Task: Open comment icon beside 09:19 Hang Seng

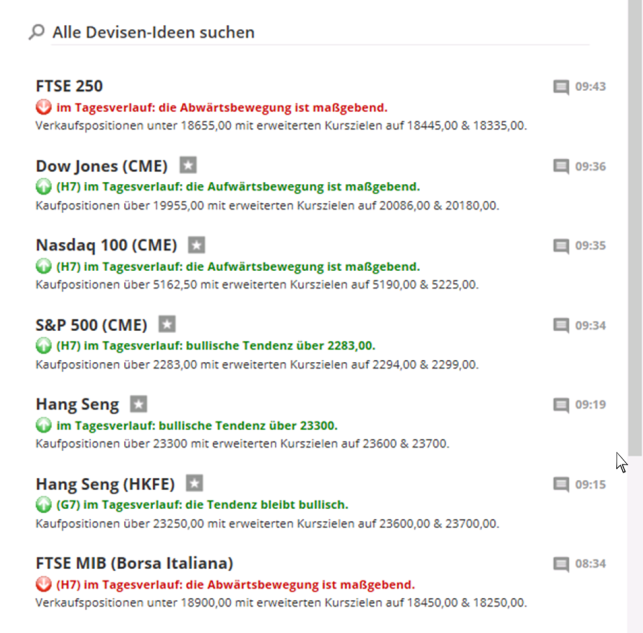Action: pyautogui.click(x=561, y=405)
